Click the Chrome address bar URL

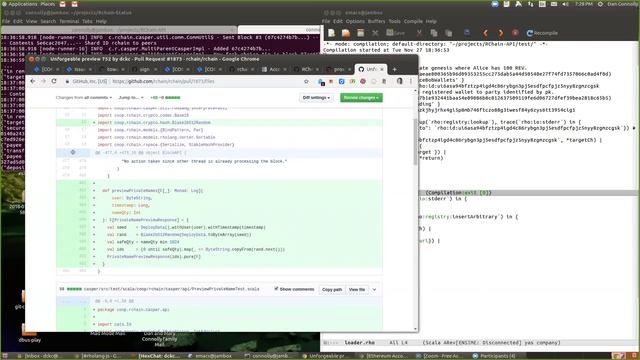pos(163,81)
